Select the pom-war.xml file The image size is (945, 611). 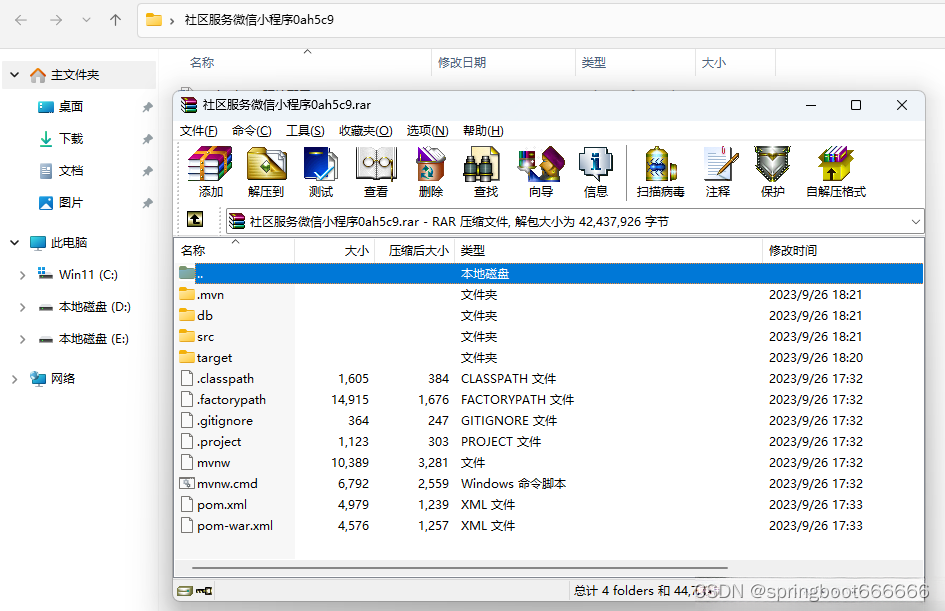pyautogui.click(x=548, y=525)
